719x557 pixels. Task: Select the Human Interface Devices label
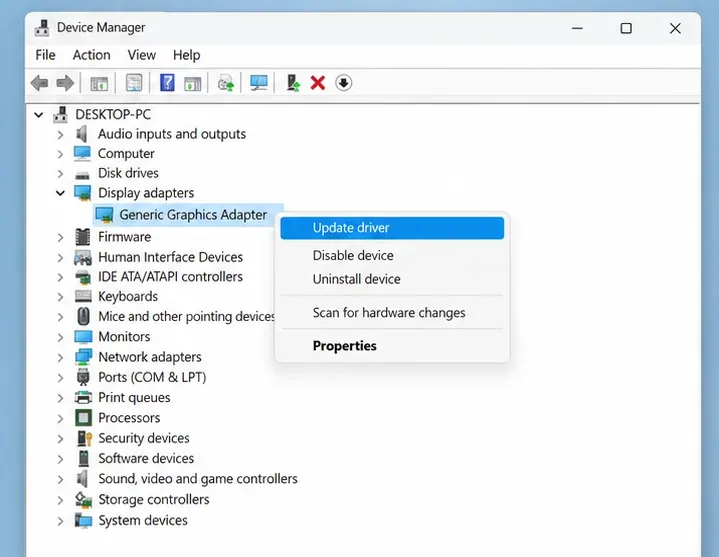(171, 257)
